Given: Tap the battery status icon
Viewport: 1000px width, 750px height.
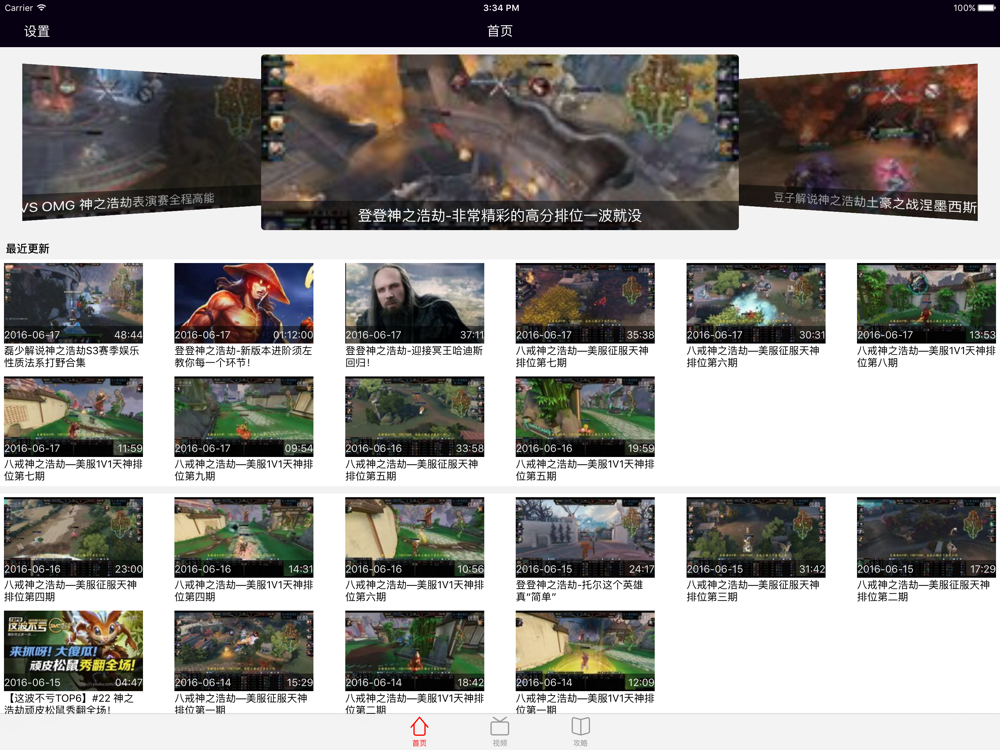Looking at the screenshot, I should pyautogui.click(x=987, y=8).
